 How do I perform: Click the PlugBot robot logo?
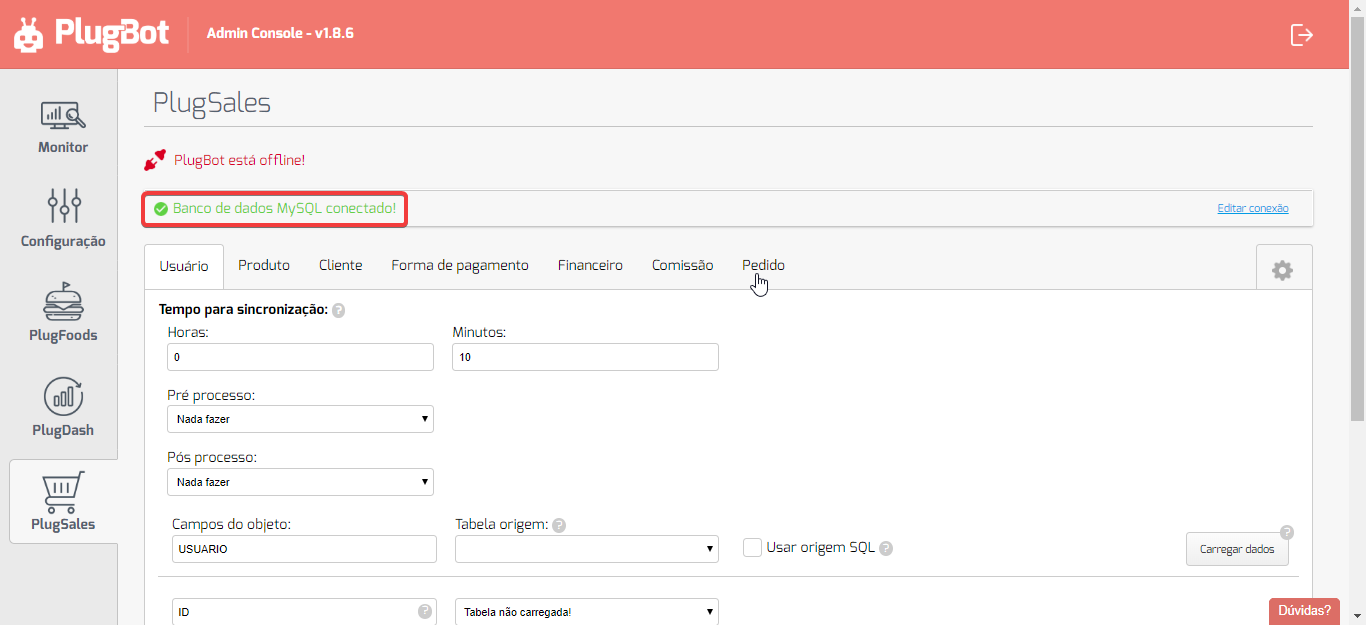(28, 33)
